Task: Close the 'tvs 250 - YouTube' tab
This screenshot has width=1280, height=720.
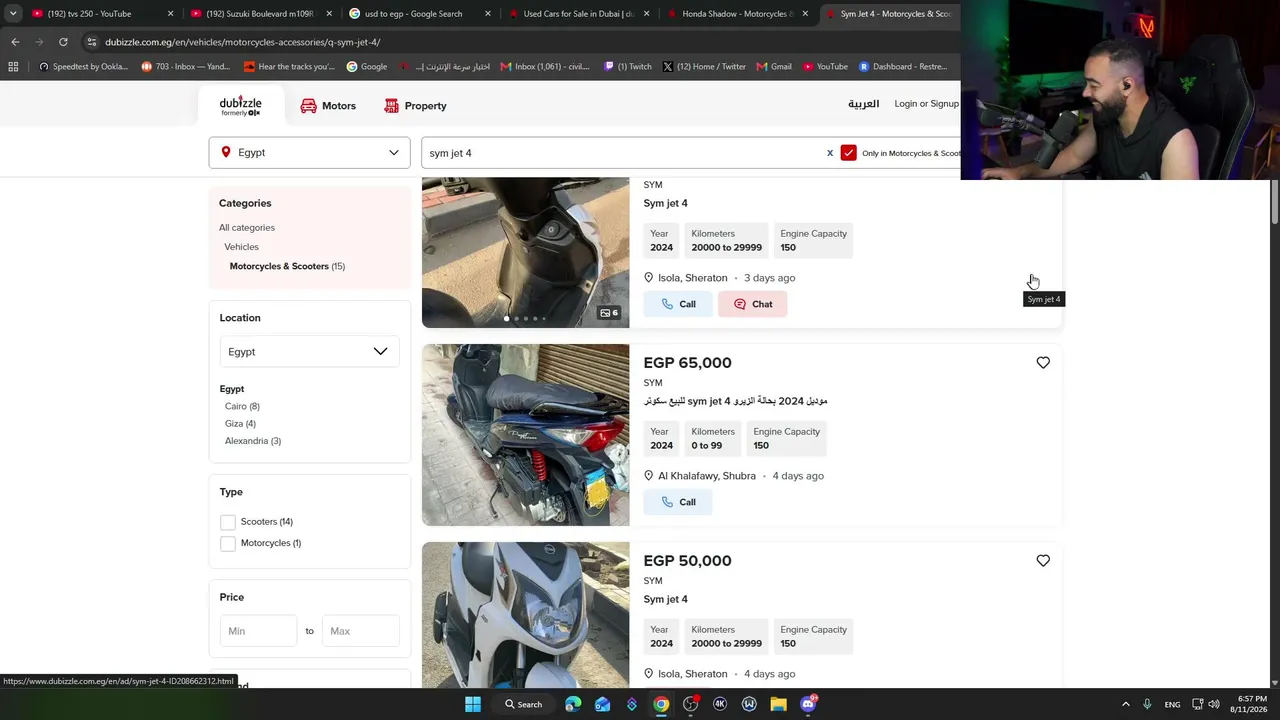Action: click(x=170, y=14)
